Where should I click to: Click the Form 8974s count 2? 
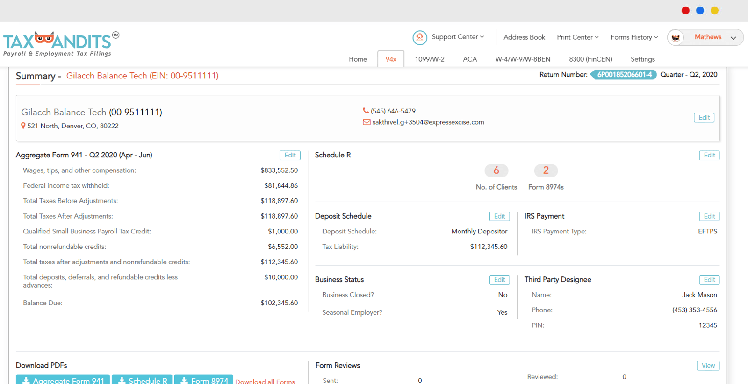pyautogui.click(x=546, y=170)
